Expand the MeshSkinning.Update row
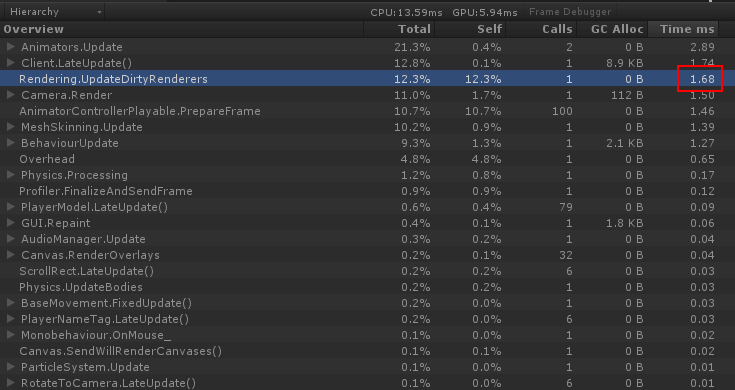The height and width of the screenshot is (390, 735). [x=11, y=127]
